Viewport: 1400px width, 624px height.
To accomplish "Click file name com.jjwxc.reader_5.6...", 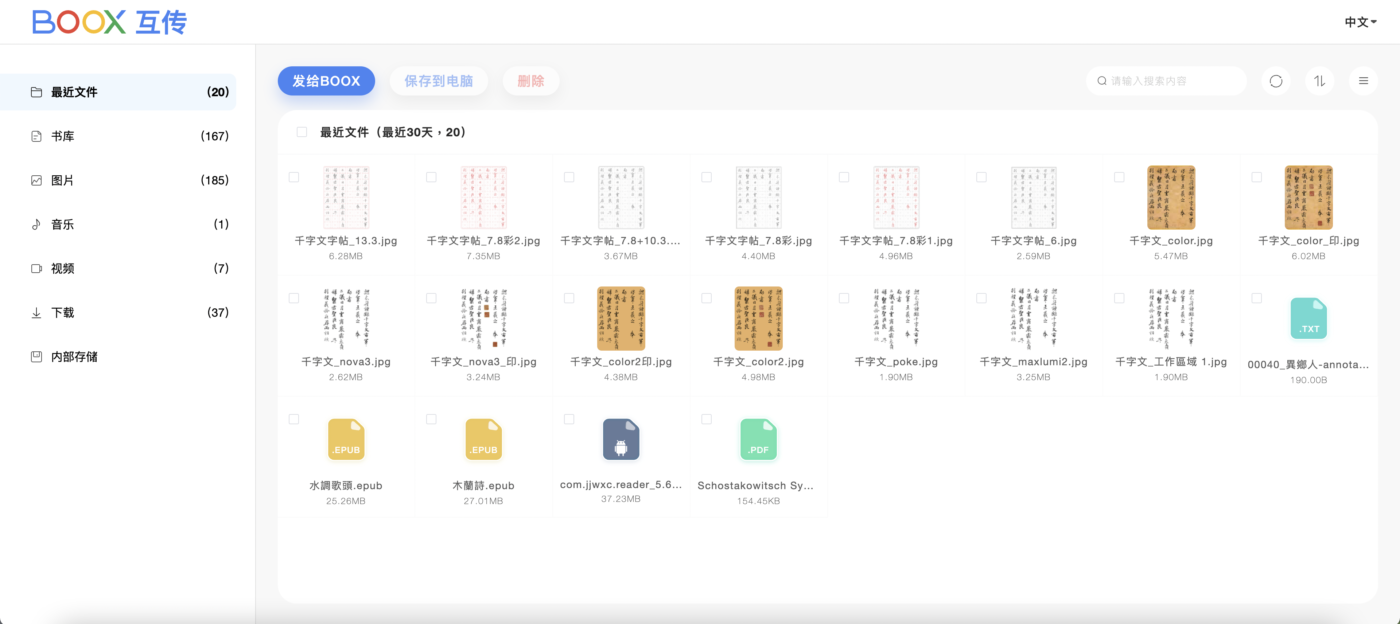I will pyautogui.click(x=621, y=485).
